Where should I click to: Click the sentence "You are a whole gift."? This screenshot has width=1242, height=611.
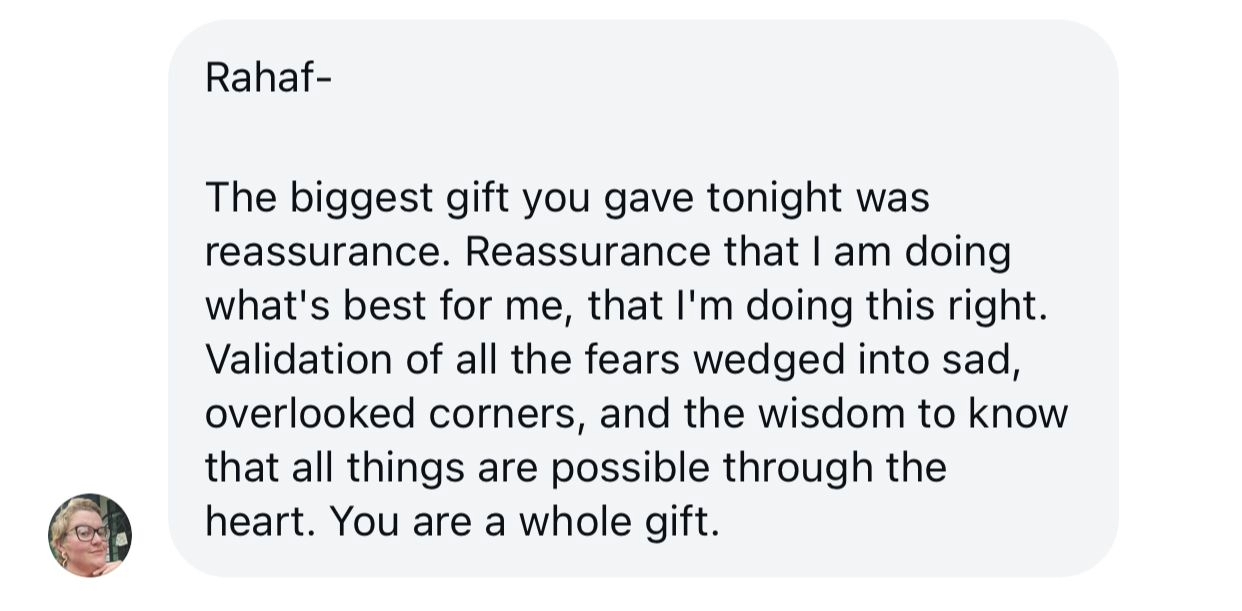pos(524,522)
